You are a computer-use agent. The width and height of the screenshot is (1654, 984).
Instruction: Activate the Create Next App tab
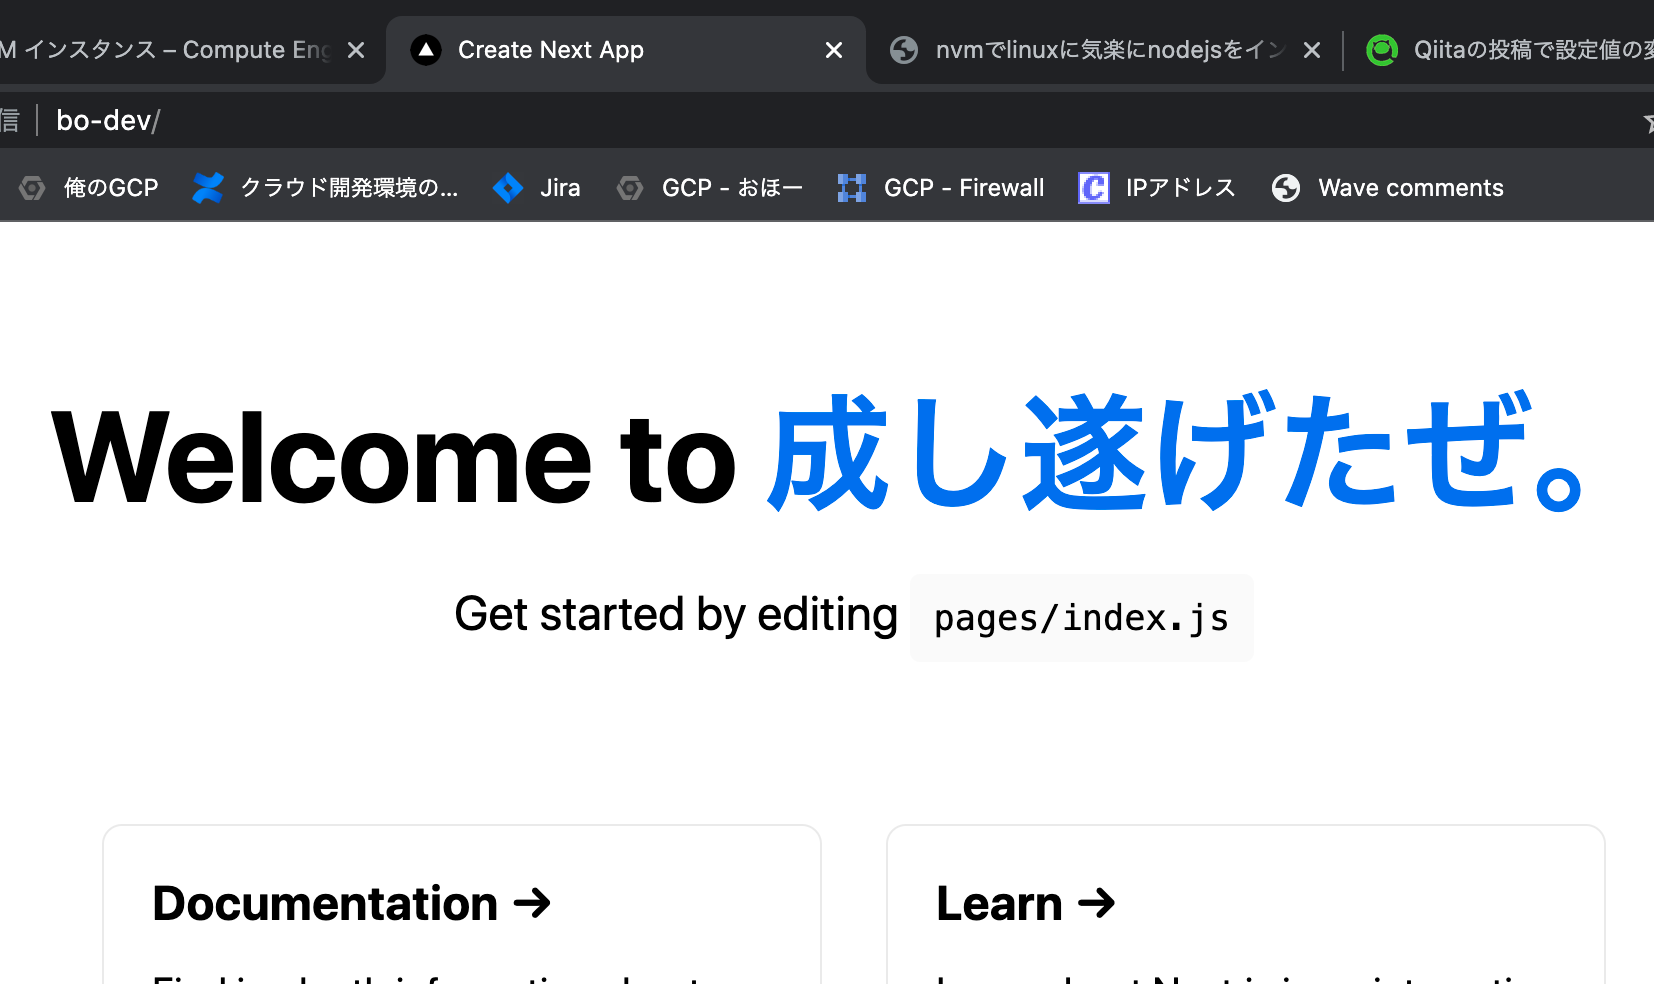[600, 49]
